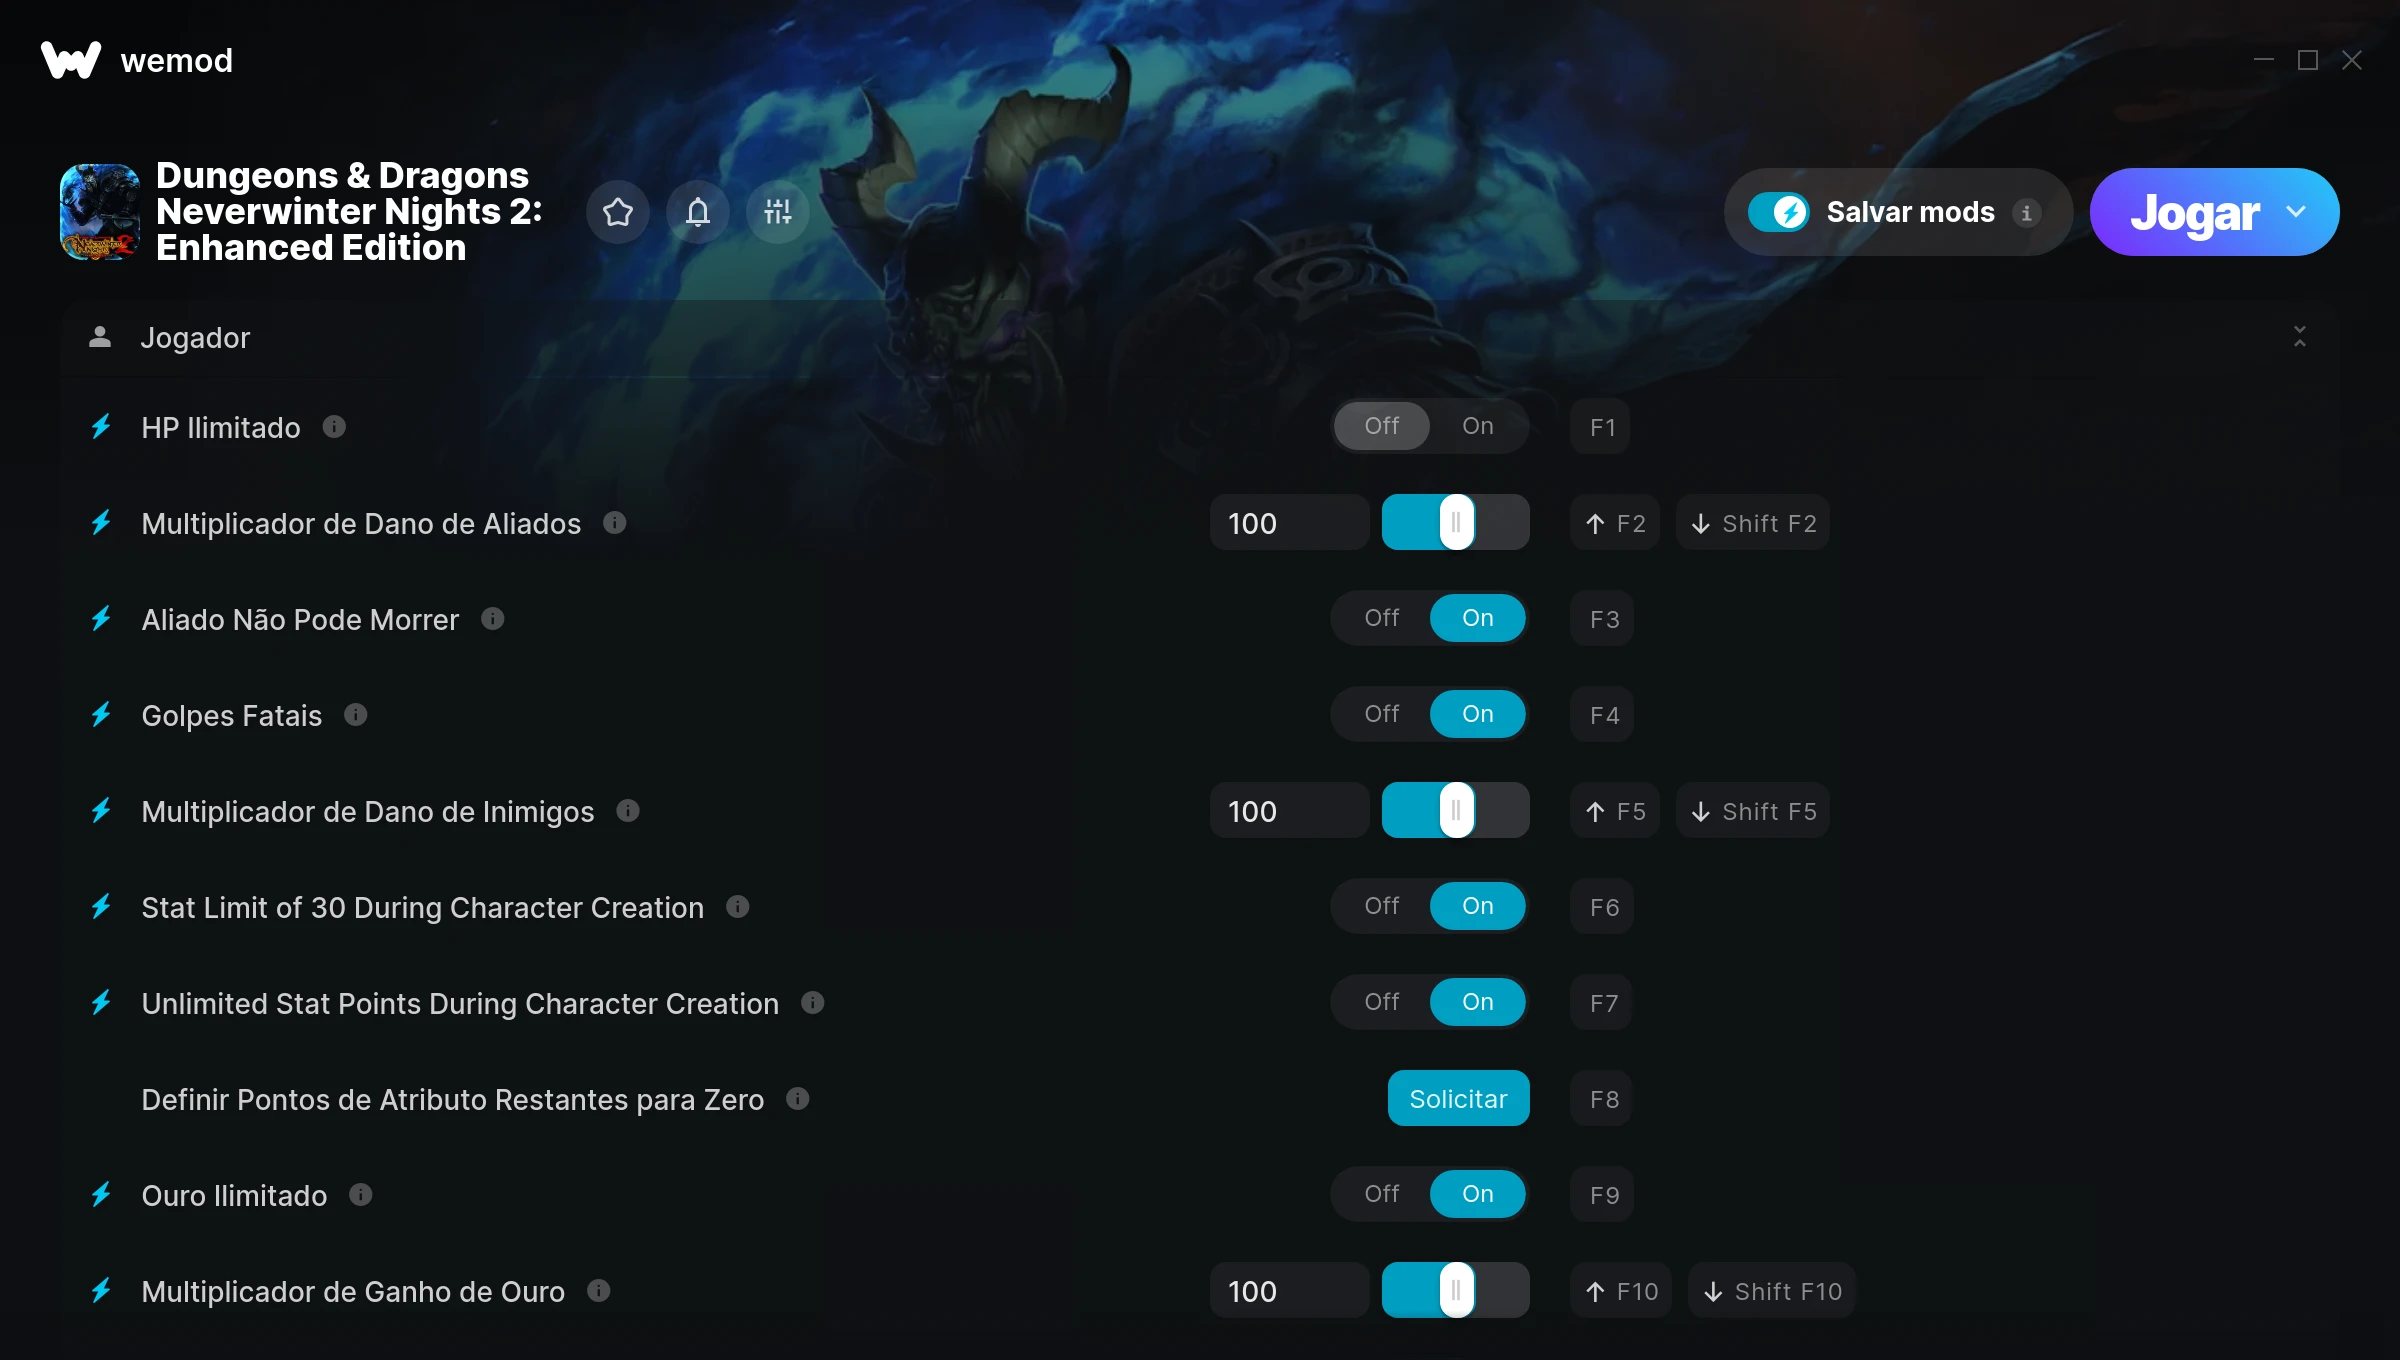The height and width of the screenshot is (1360, 2400).
Task: Toggle the Salvar mods switch
Action: pyautogui.click(x=1778, y=212)
